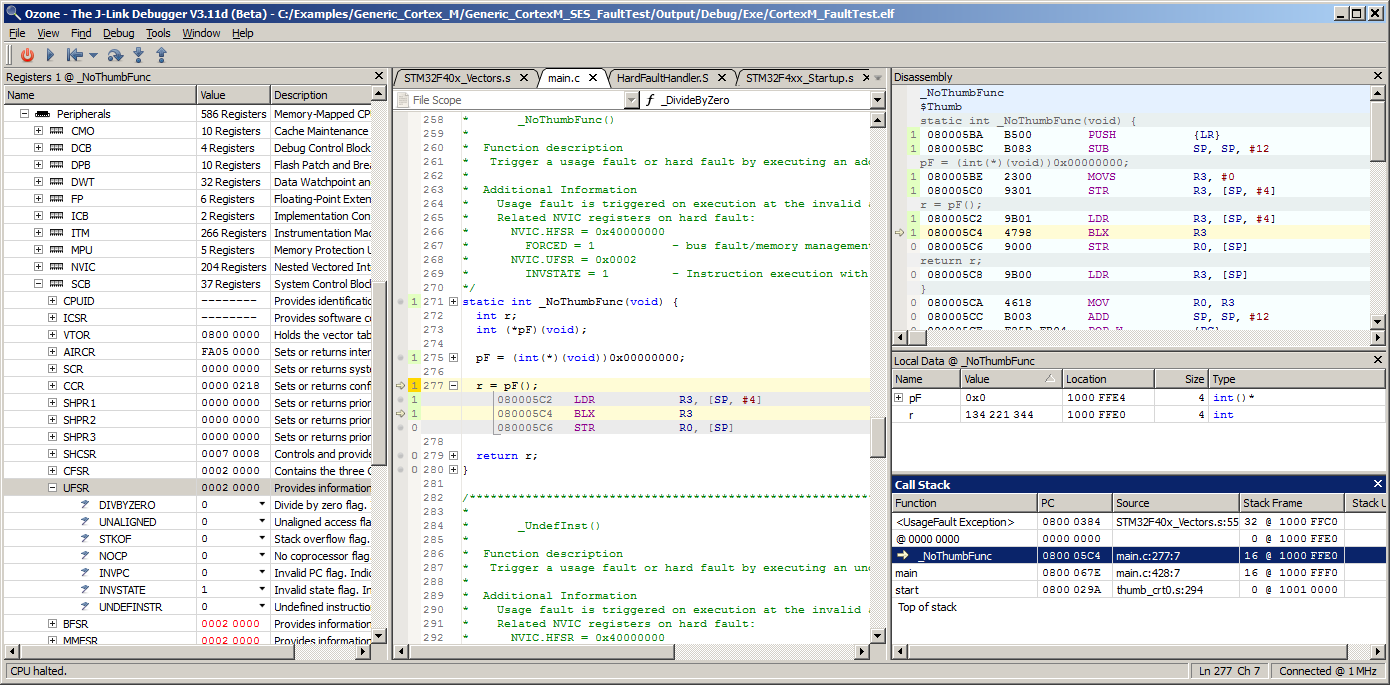Viewport: 1390px width, 685px height.
Task: Open the Debug menu
Action: [x=118, y=33]
